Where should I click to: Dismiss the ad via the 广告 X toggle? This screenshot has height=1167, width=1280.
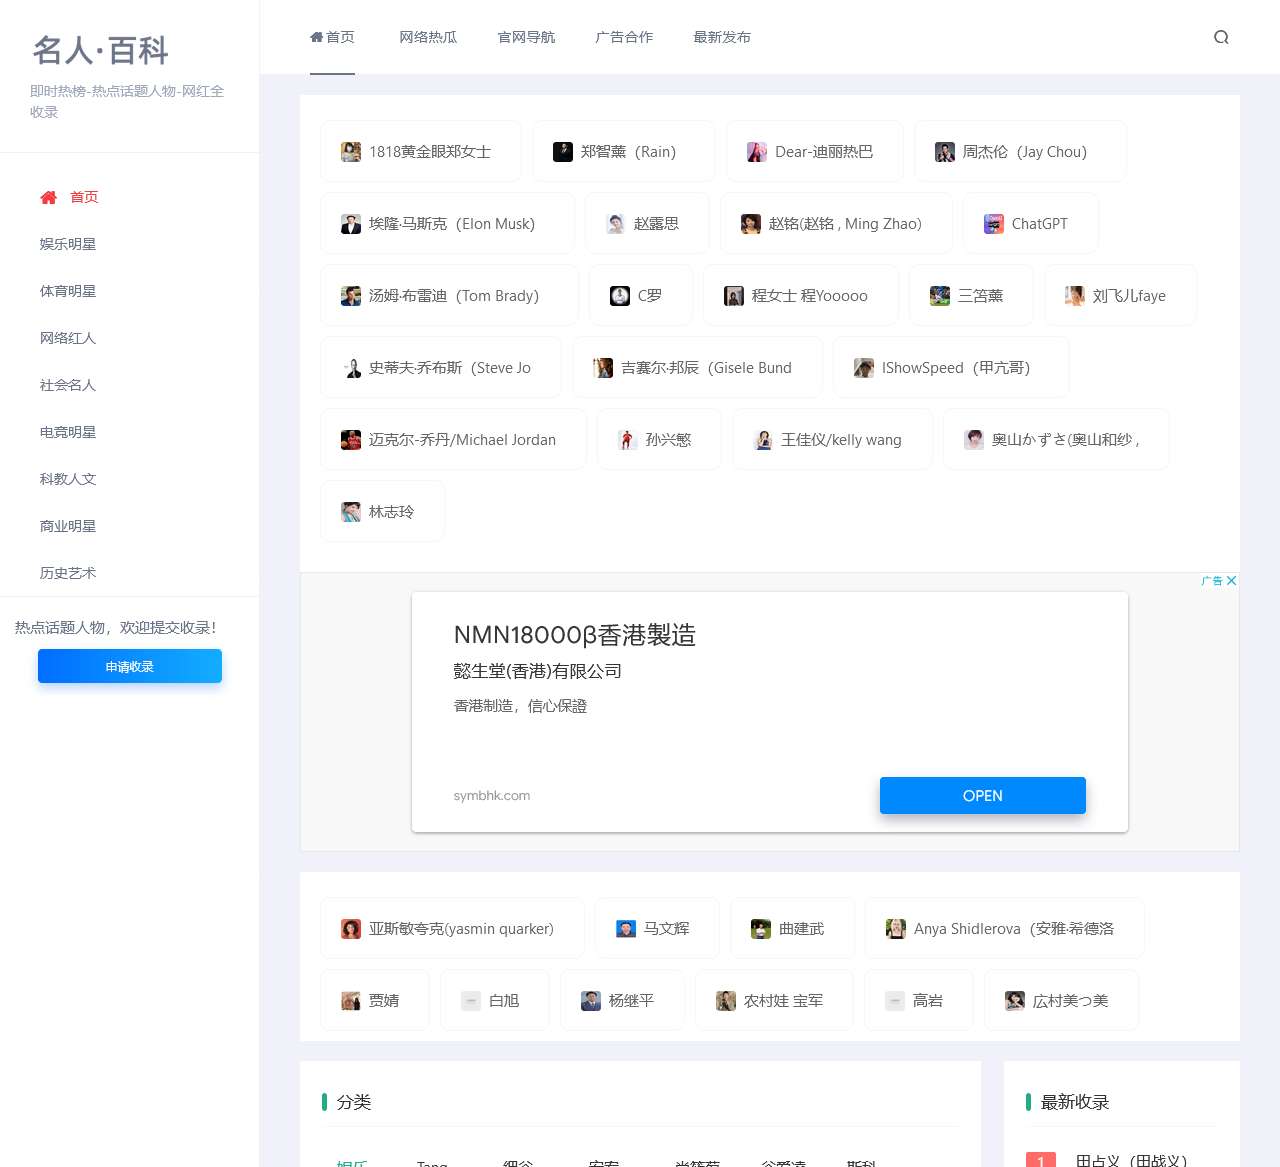1232,580
